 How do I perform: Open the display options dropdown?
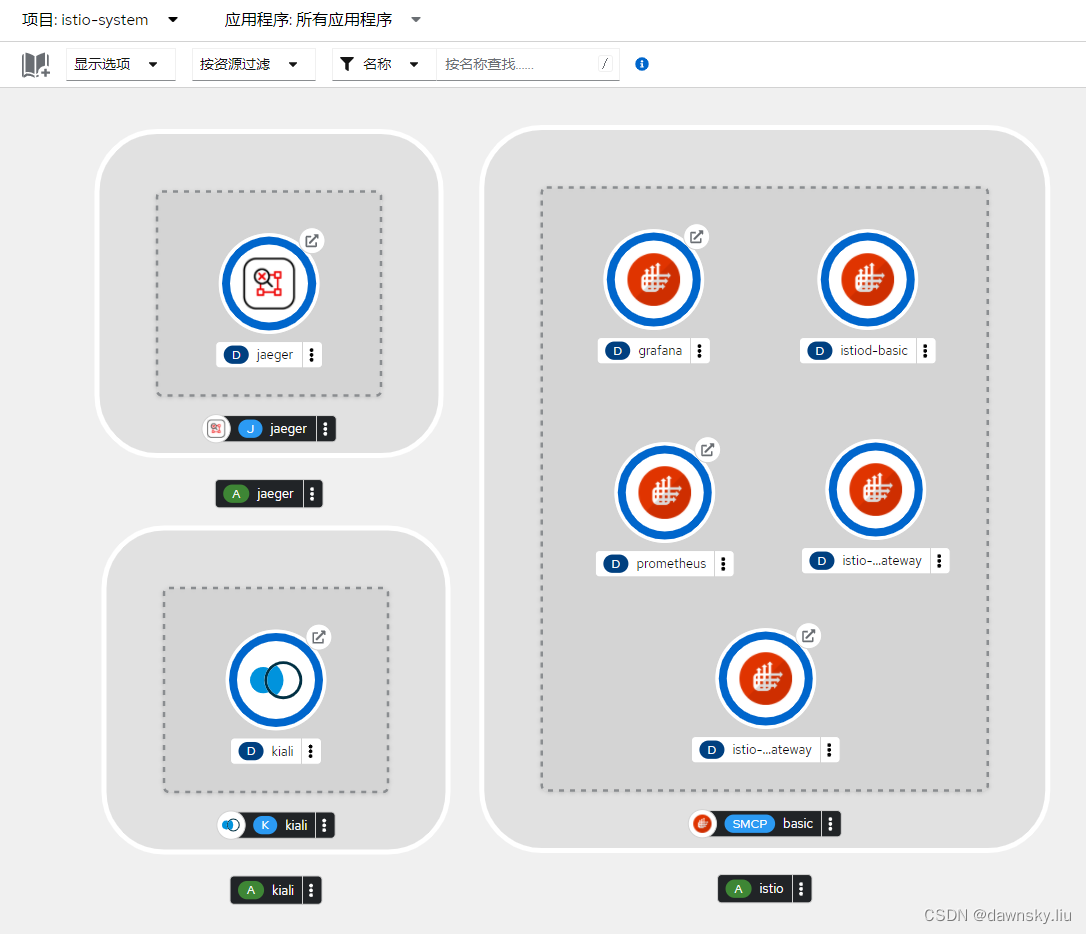tap(121, 64)
